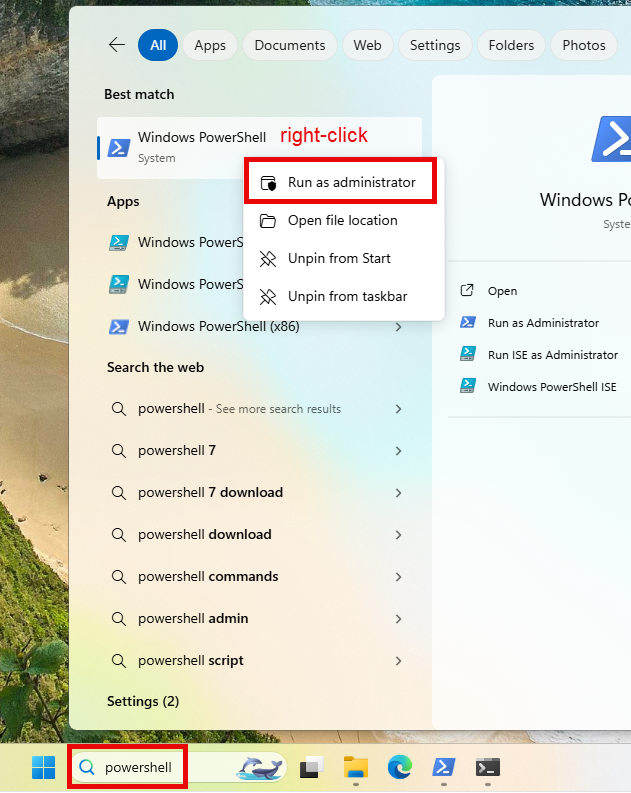Launch Microsoft Edge from the taskbar
The image size is (631, 793).
coord(399,767)
